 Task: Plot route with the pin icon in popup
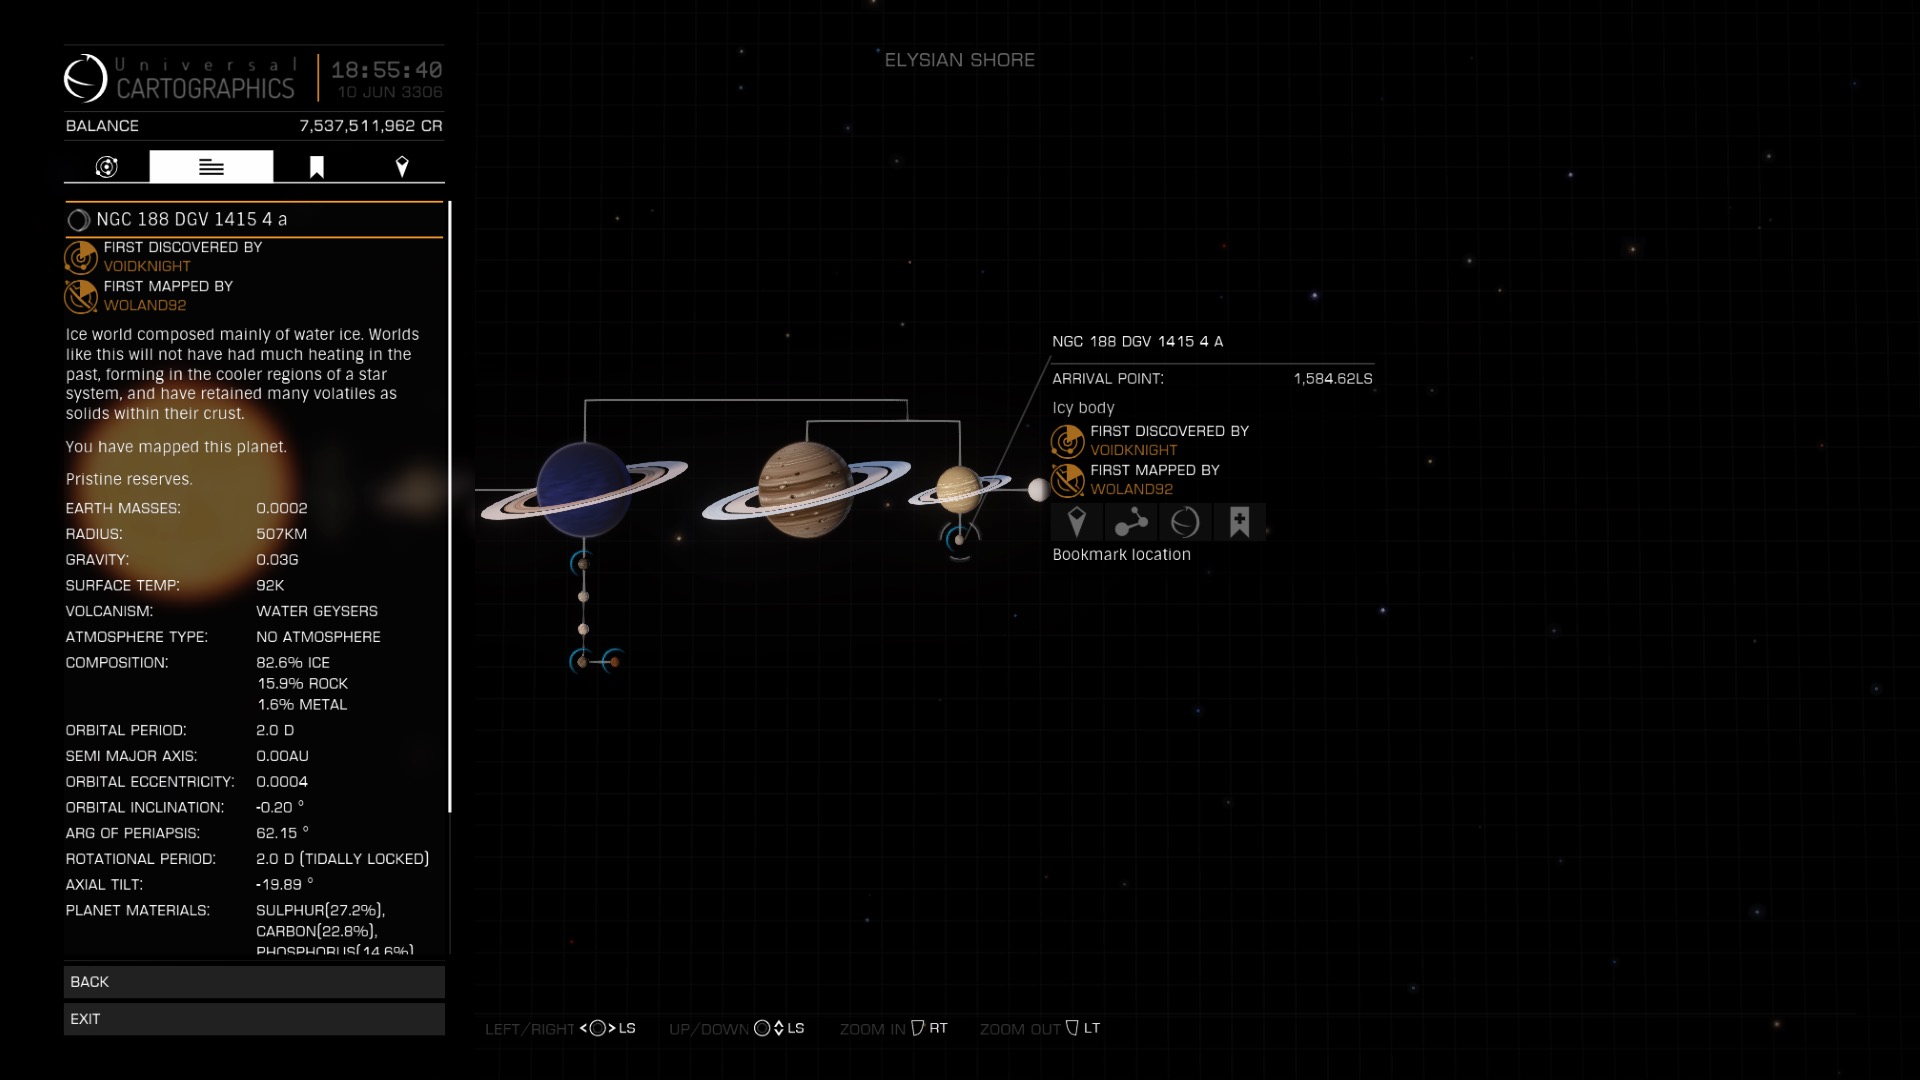pos(1077,522)
